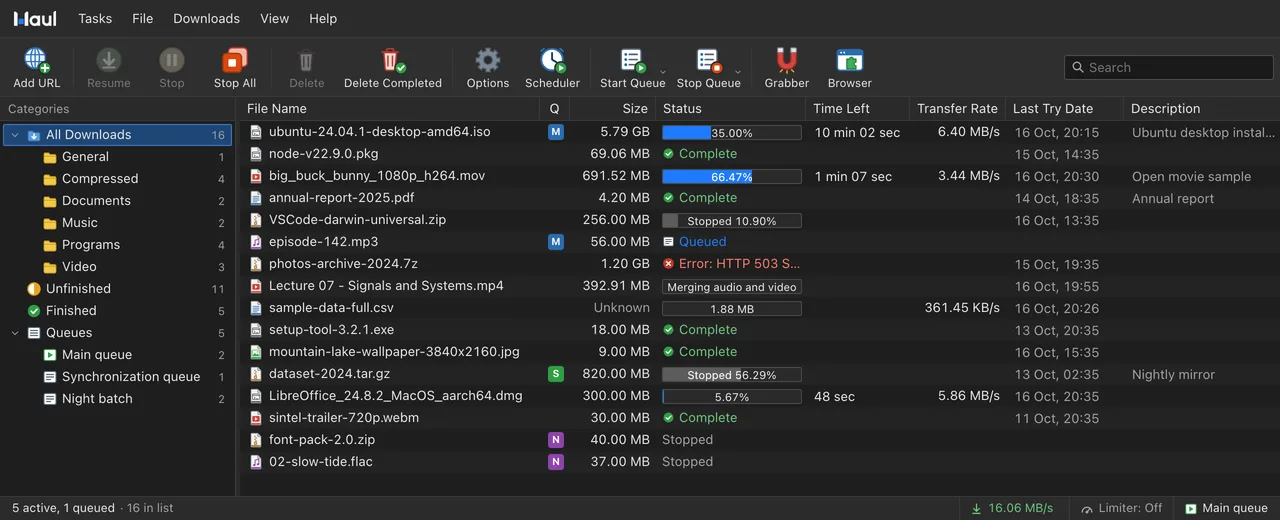Click the Description column header

click(x=1201, y=108)
